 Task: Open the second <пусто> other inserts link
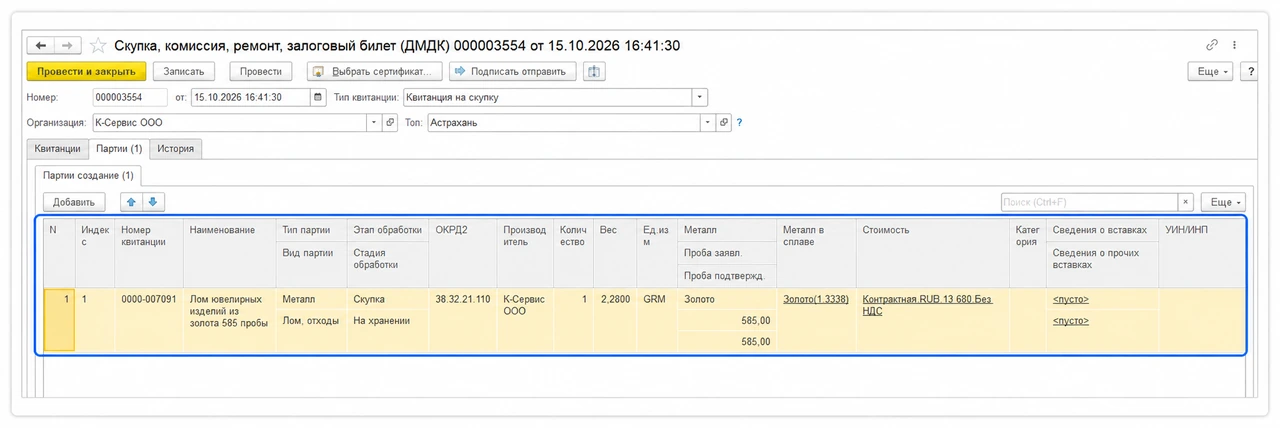coord(1070,321)
